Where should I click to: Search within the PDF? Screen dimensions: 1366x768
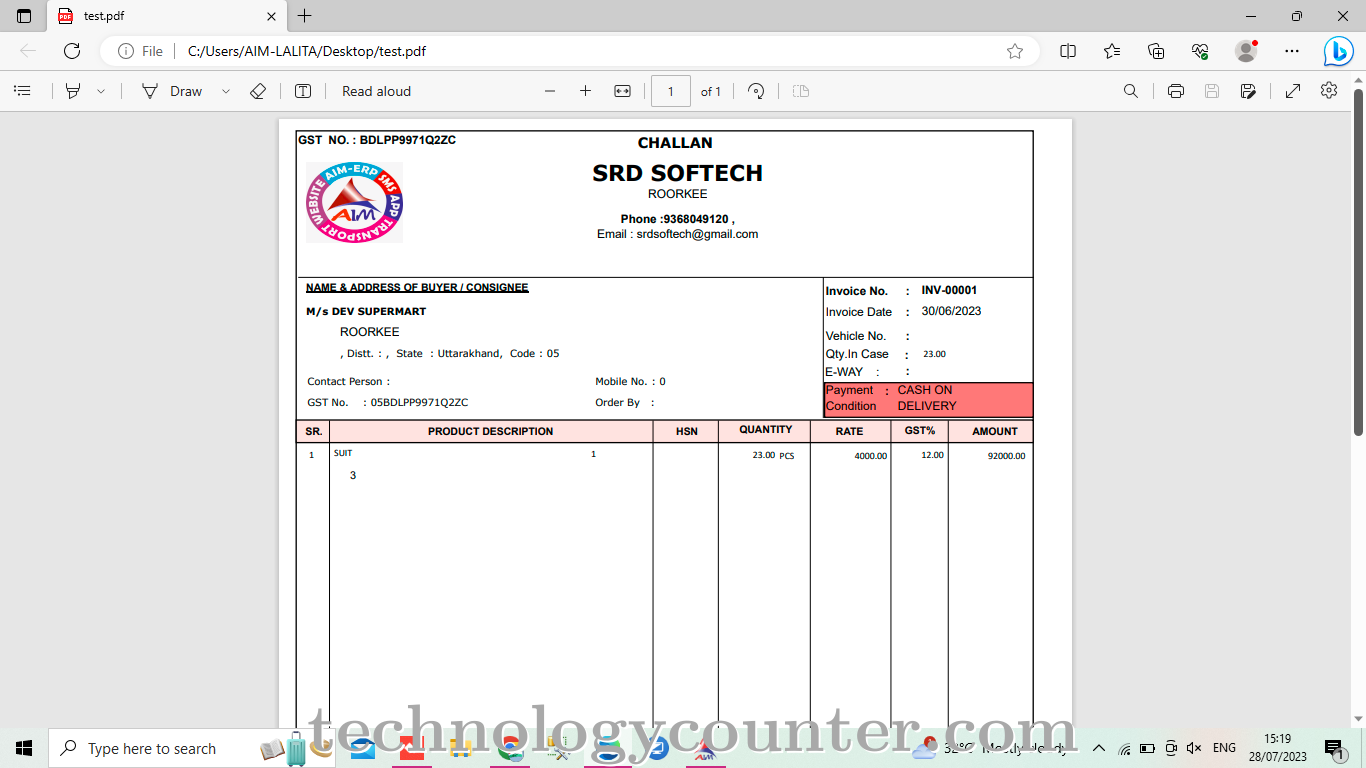[1131, 91]
